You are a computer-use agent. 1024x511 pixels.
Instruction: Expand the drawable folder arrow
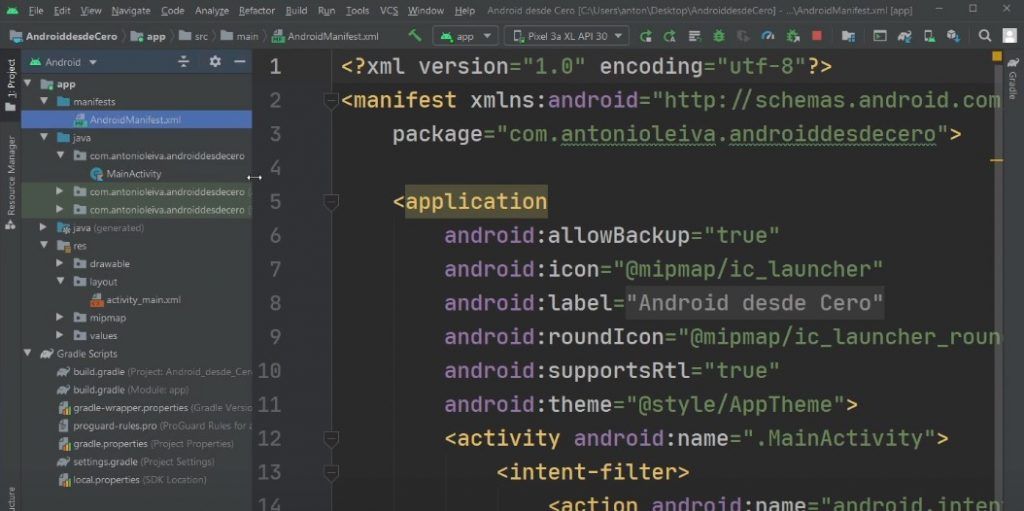[60, 263]
